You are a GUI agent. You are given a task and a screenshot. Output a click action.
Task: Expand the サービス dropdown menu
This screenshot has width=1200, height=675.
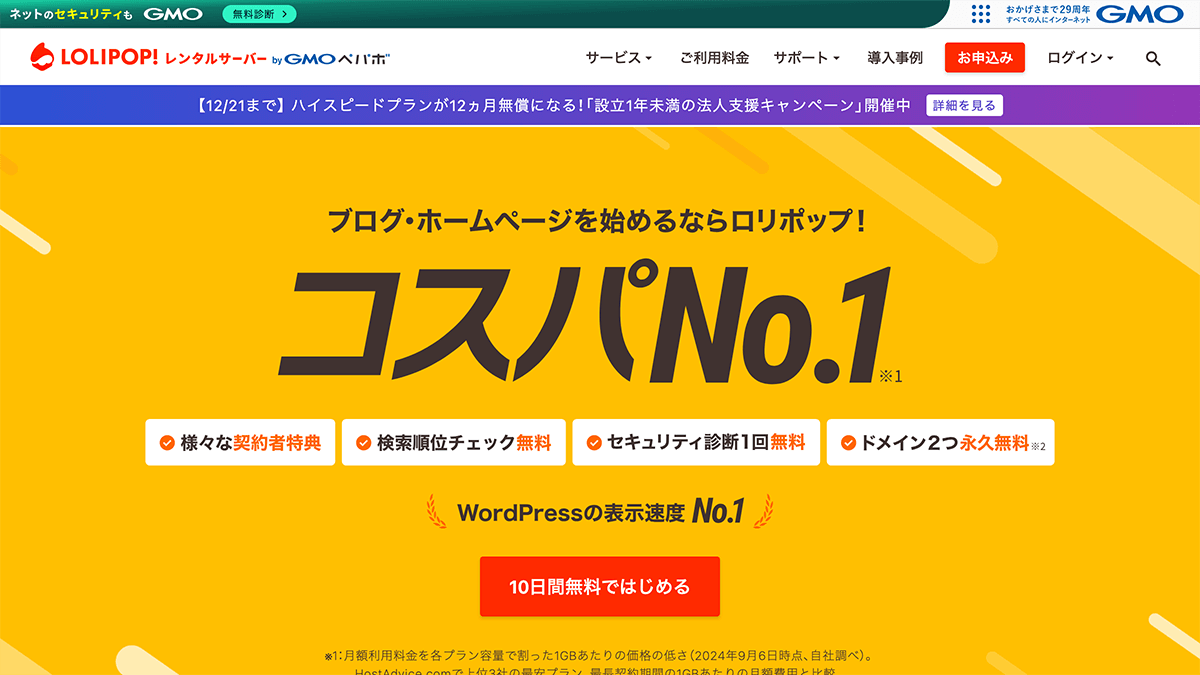pyautogui.click(x=618, y=58)
